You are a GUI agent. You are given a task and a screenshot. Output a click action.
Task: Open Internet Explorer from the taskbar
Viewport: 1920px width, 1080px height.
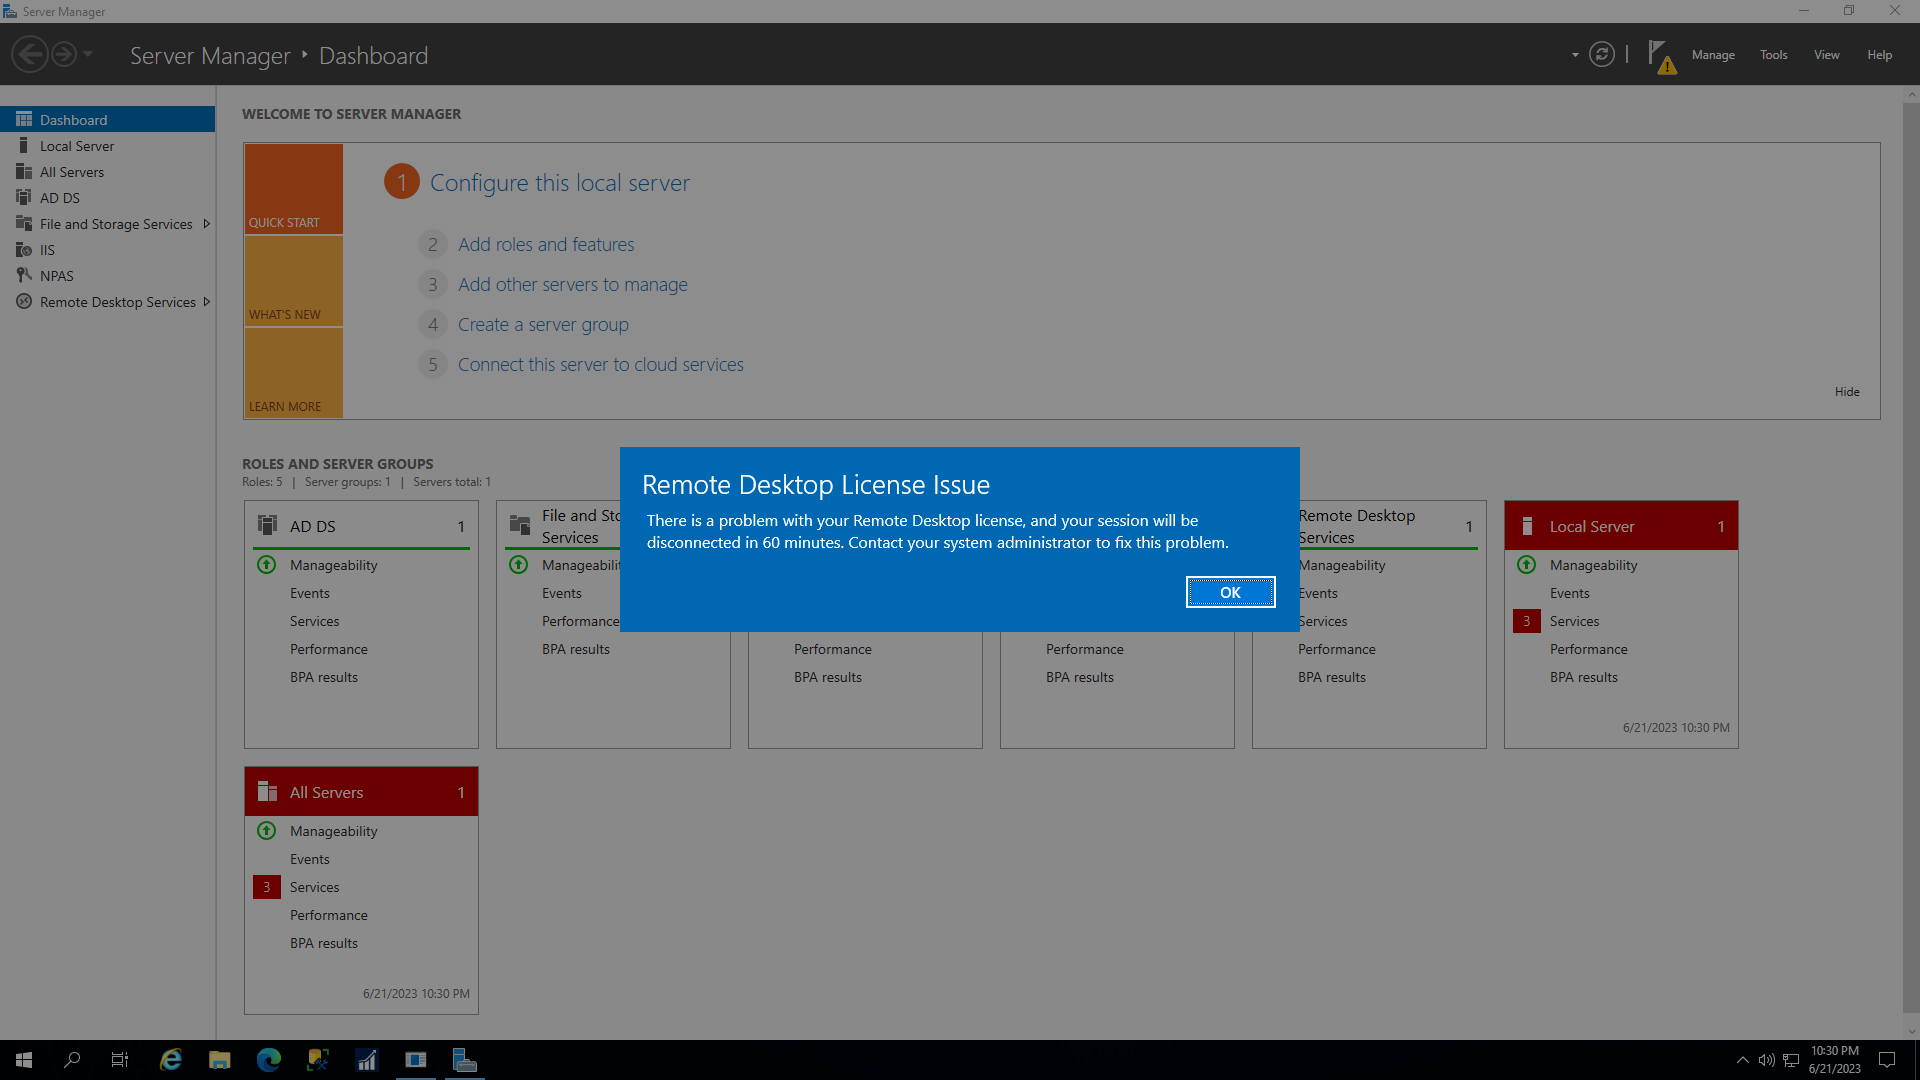point(171,1059)
